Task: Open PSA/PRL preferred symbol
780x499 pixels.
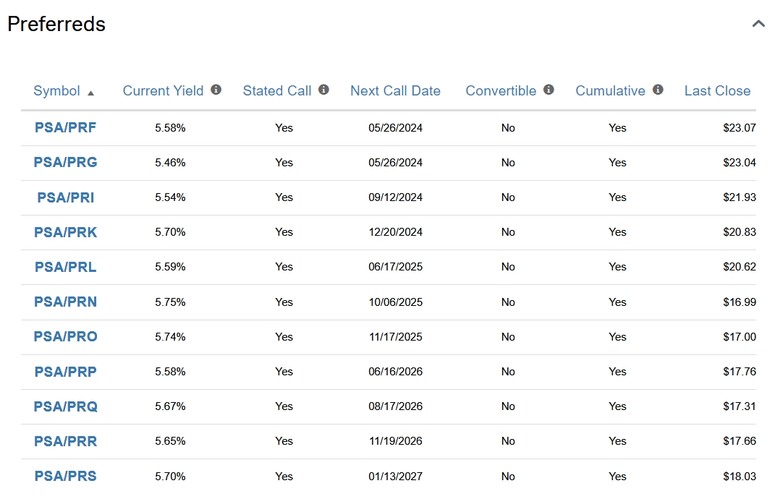Action: 65,267
